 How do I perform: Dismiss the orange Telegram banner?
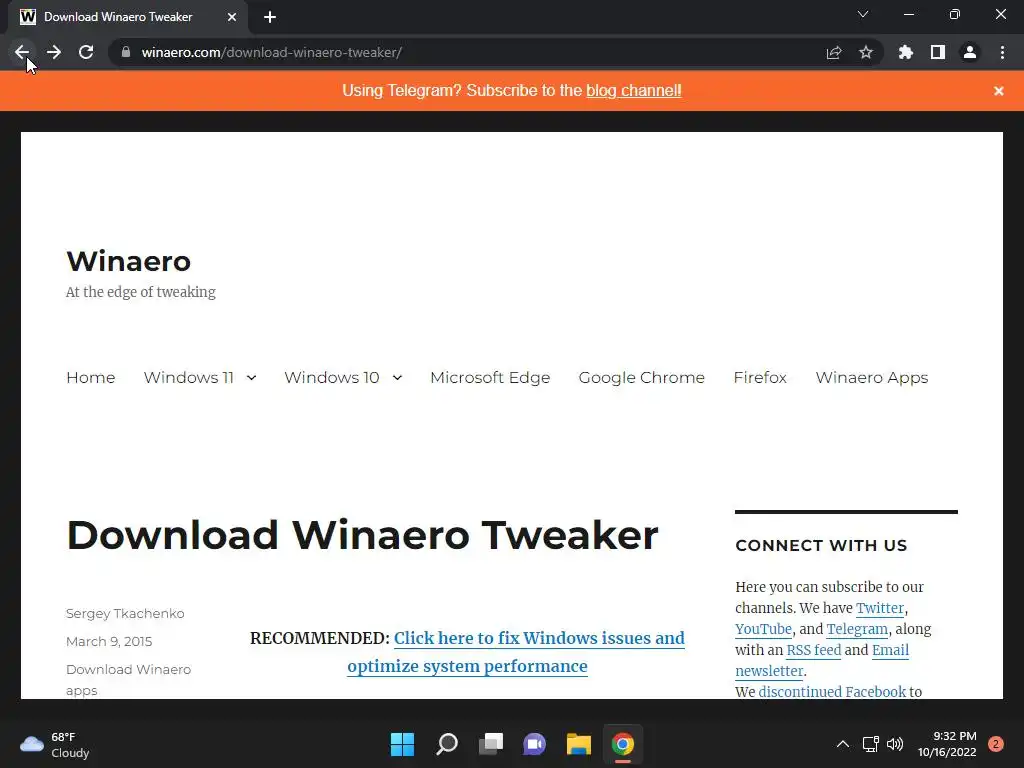coord(999,91)
